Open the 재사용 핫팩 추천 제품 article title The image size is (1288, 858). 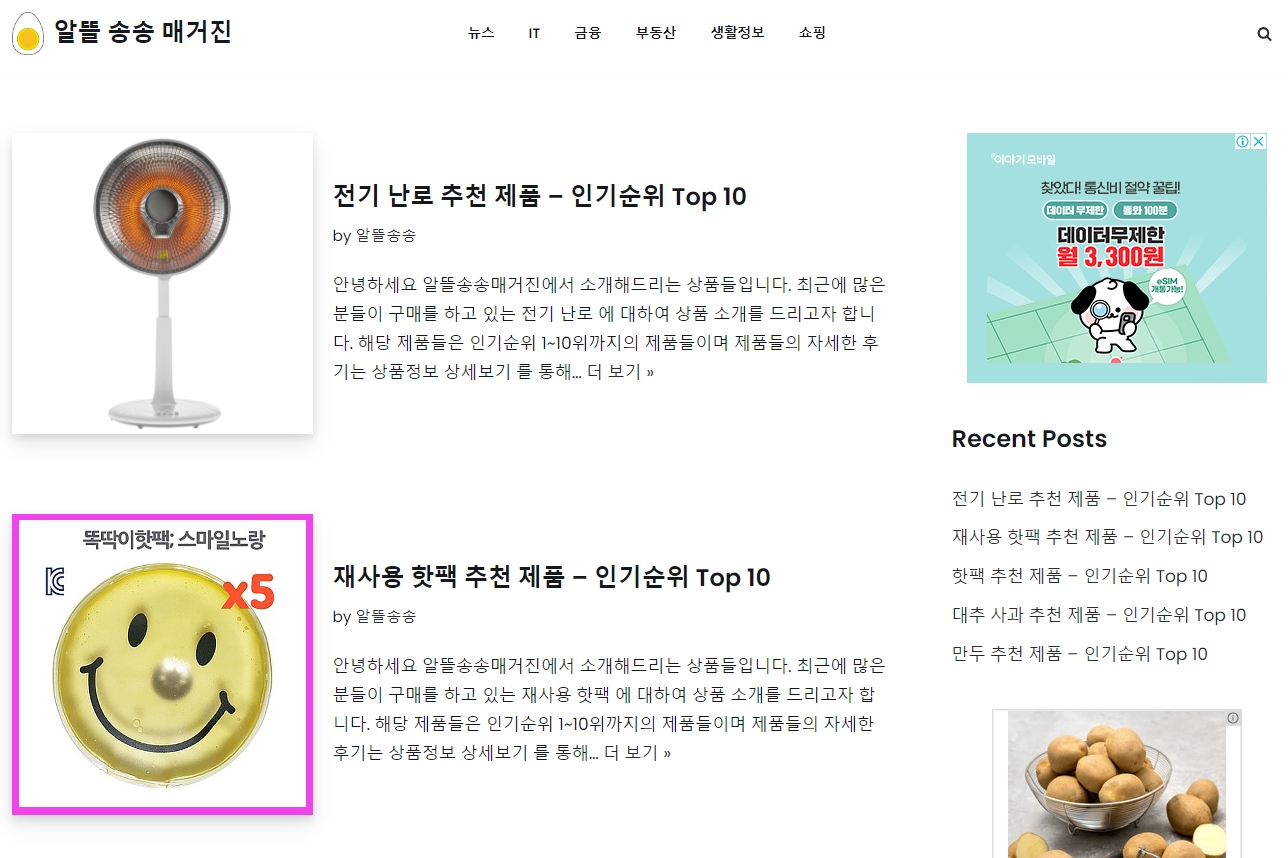tap(552, 577)
